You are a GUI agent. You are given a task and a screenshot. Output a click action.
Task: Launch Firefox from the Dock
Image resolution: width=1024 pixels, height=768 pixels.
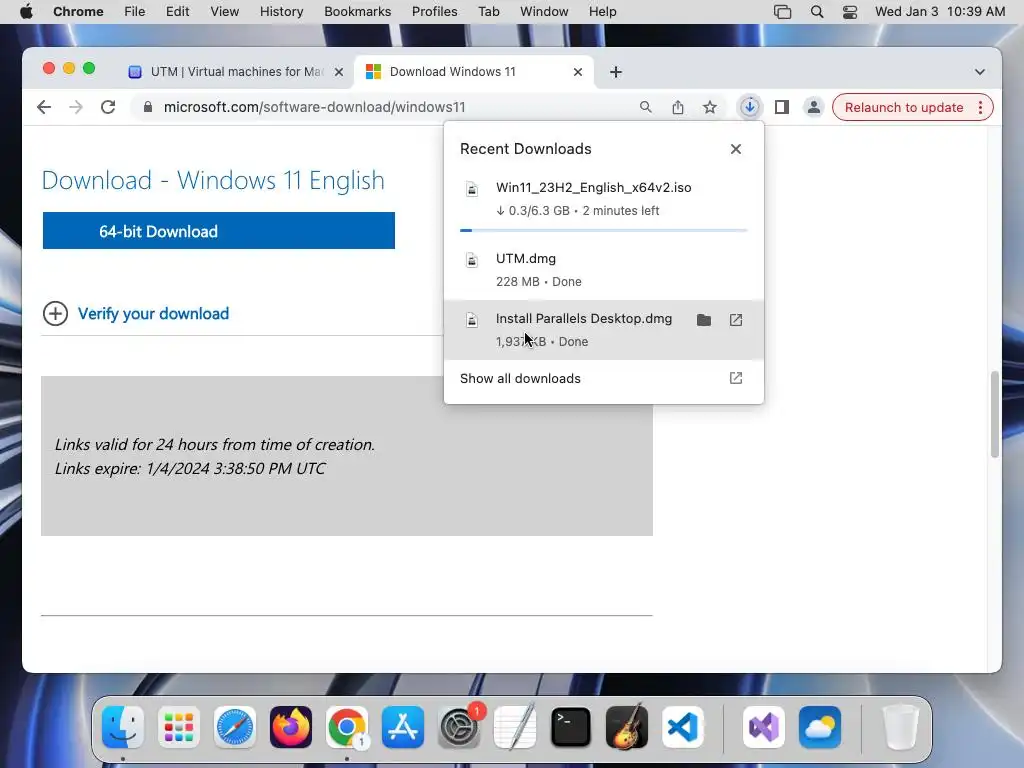(291, 727)
